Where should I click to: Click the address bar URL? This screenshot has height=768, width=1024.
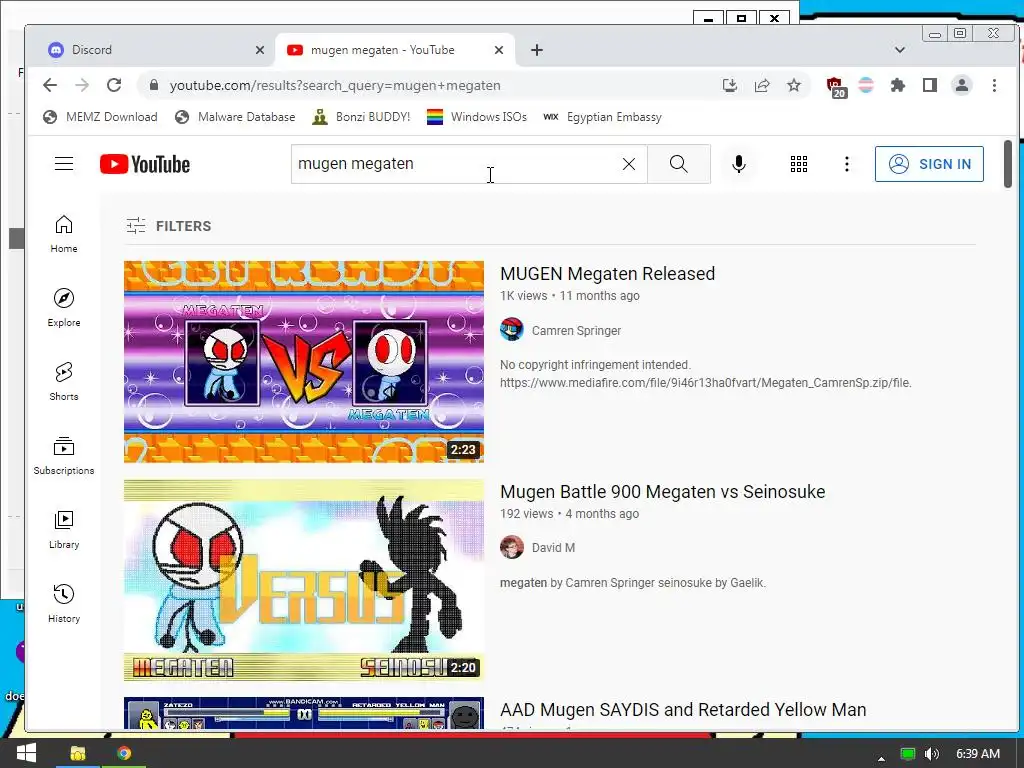[335, 86]
